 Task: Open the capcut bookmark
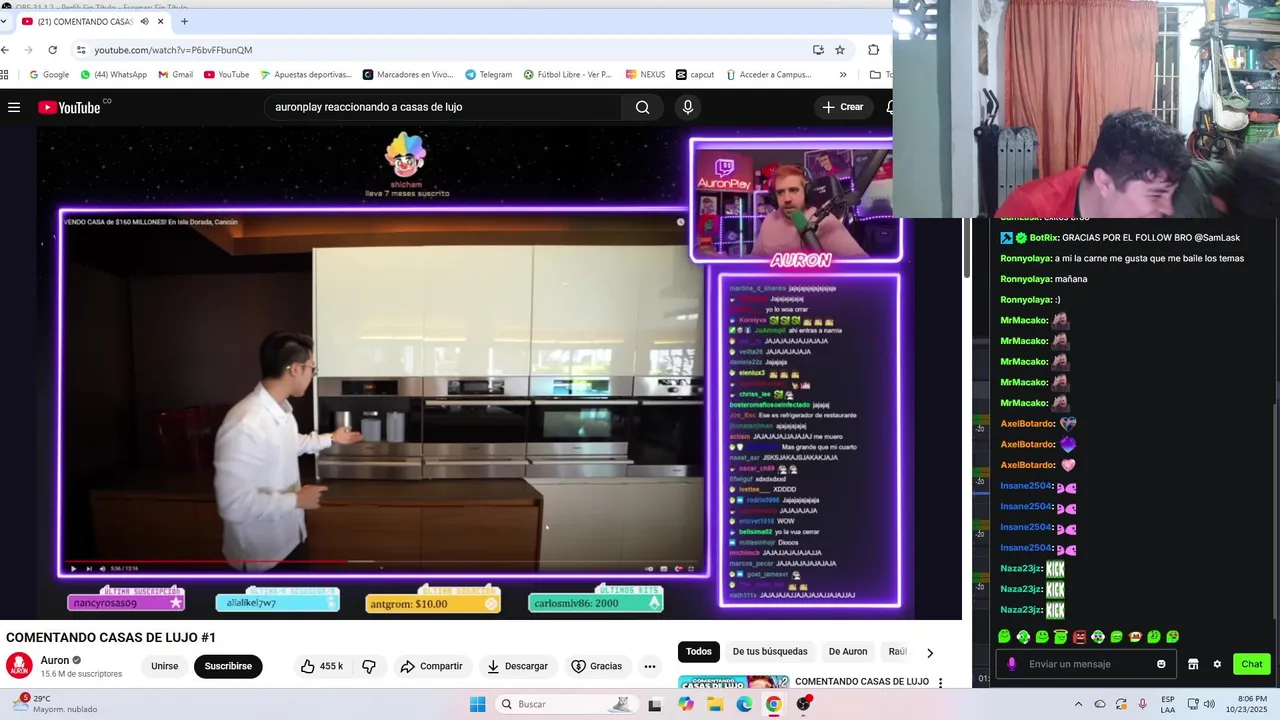[x=695, y=74]
